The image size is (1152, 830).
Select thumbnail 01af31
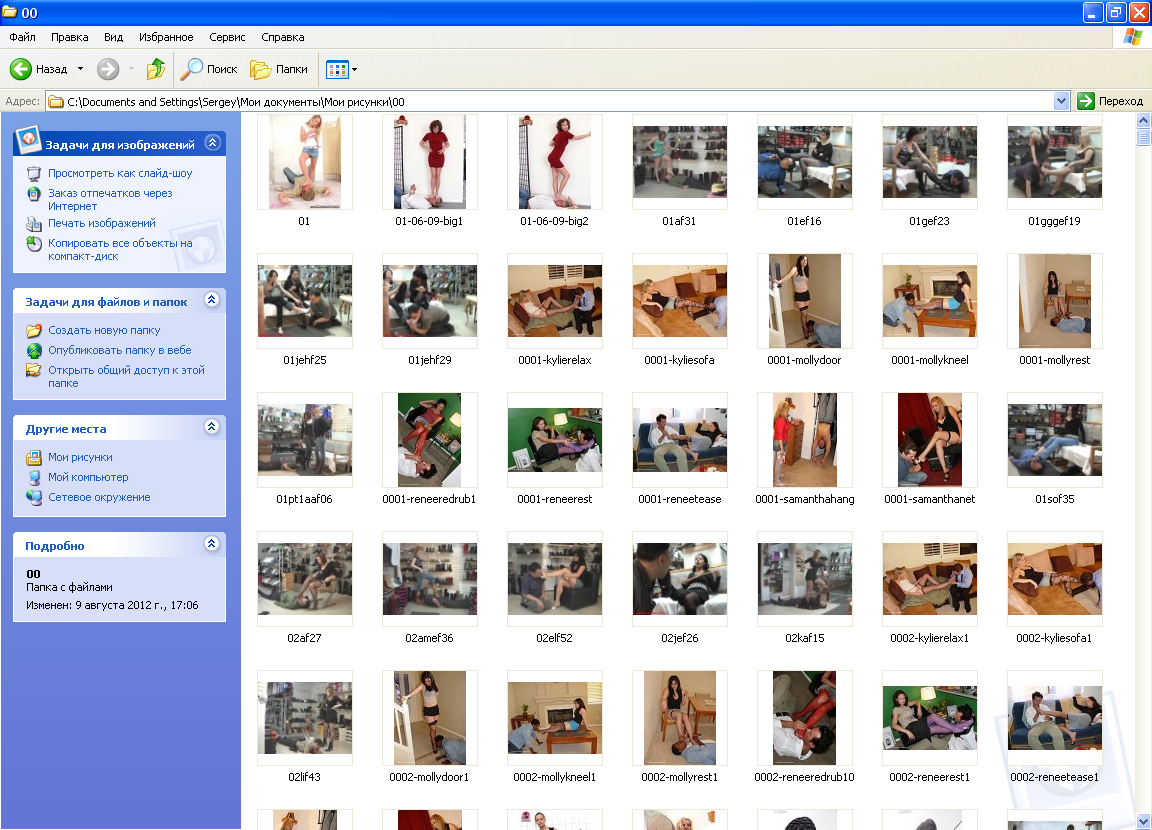[680, 162]
